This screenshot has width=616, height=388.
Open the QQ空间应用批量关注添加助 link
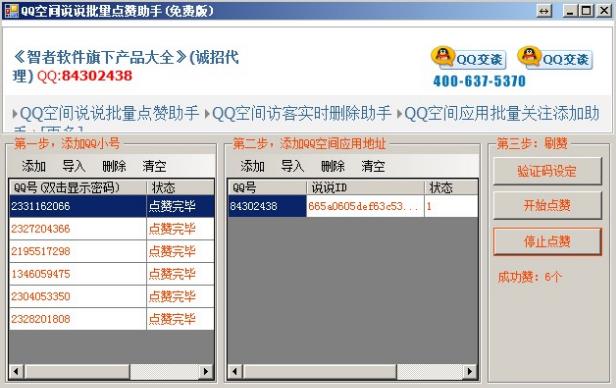[502, 113]
